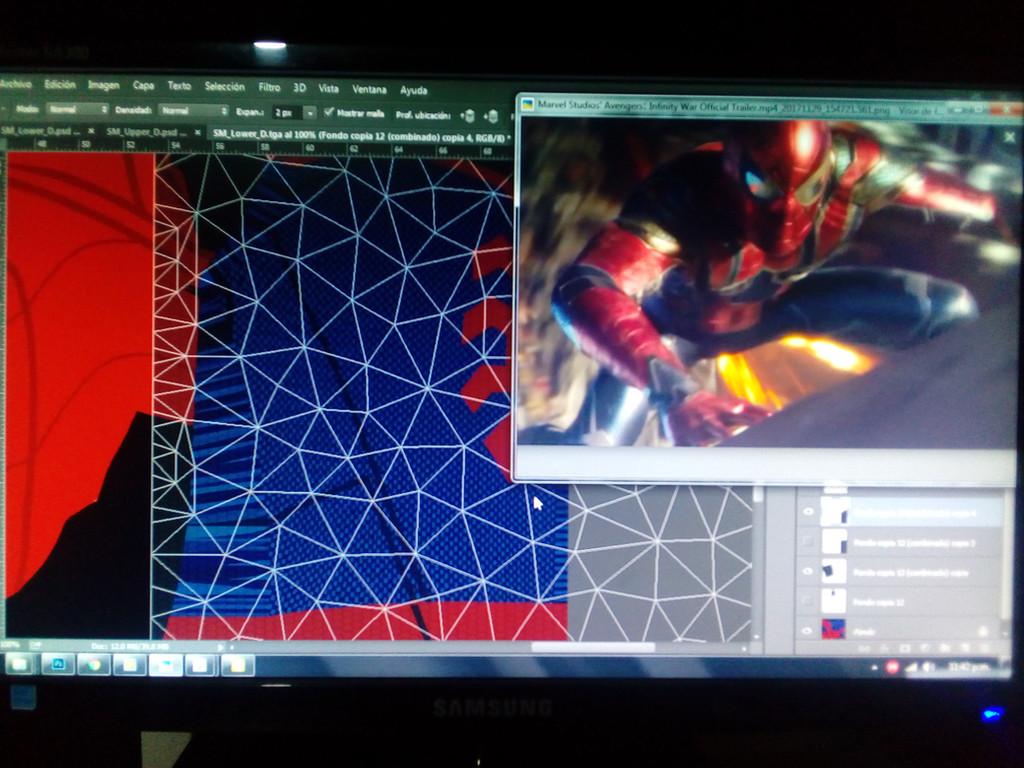
Task: Click the network signal tray icon
Action: tap(911, 667)
